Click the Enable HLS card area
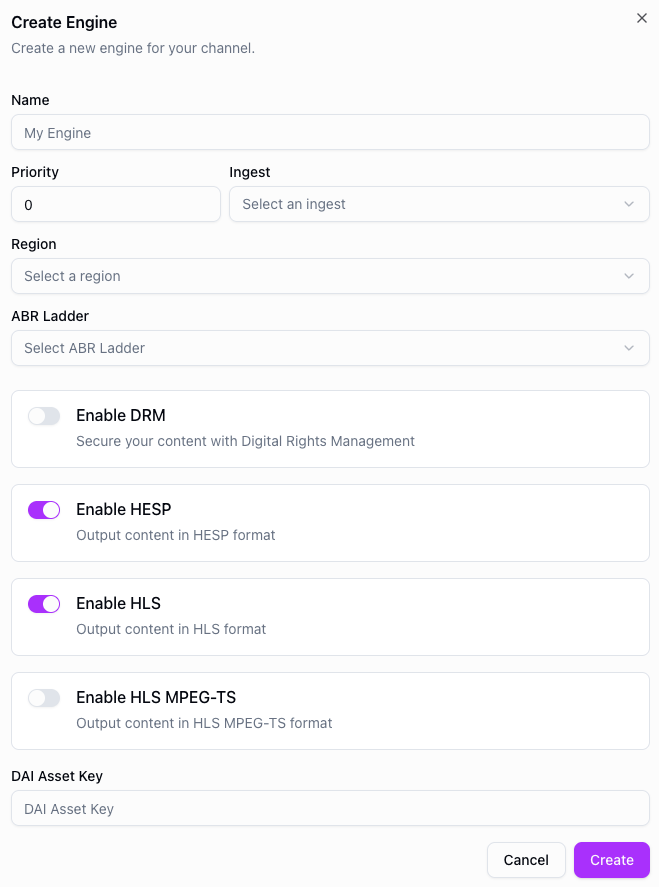 pyautogui.click(x=330, y=617)
